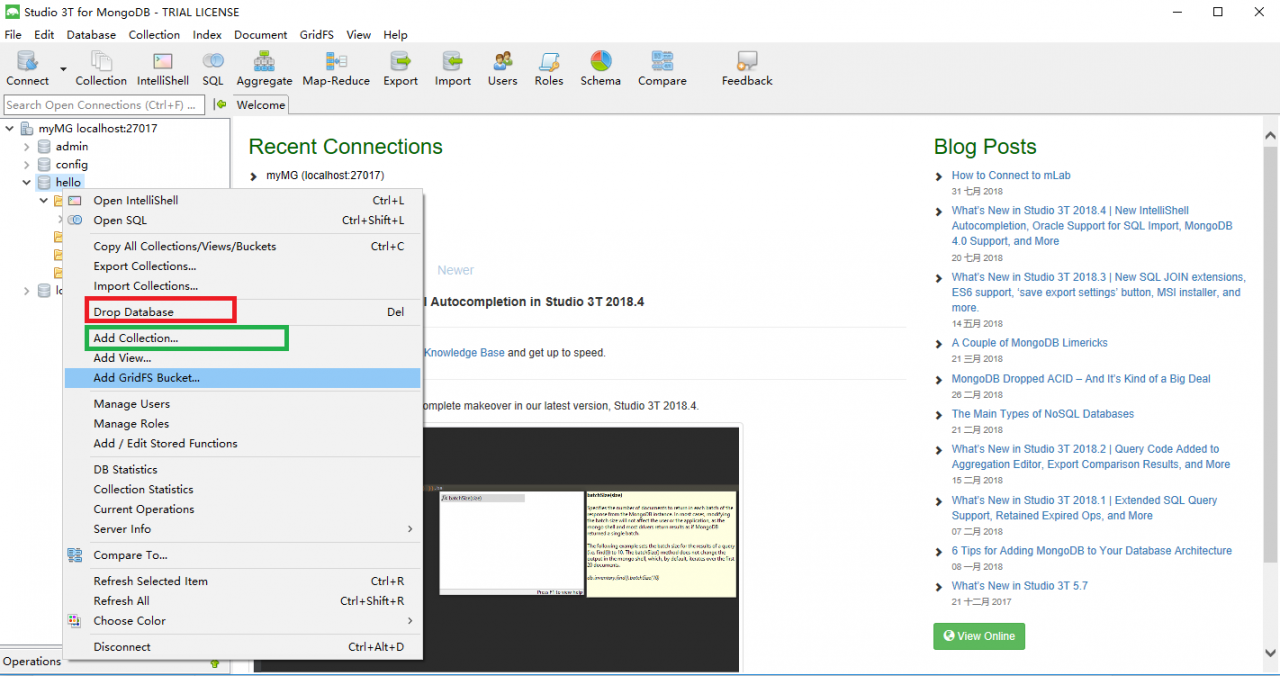Expand the admin database node

pos(28,146)
